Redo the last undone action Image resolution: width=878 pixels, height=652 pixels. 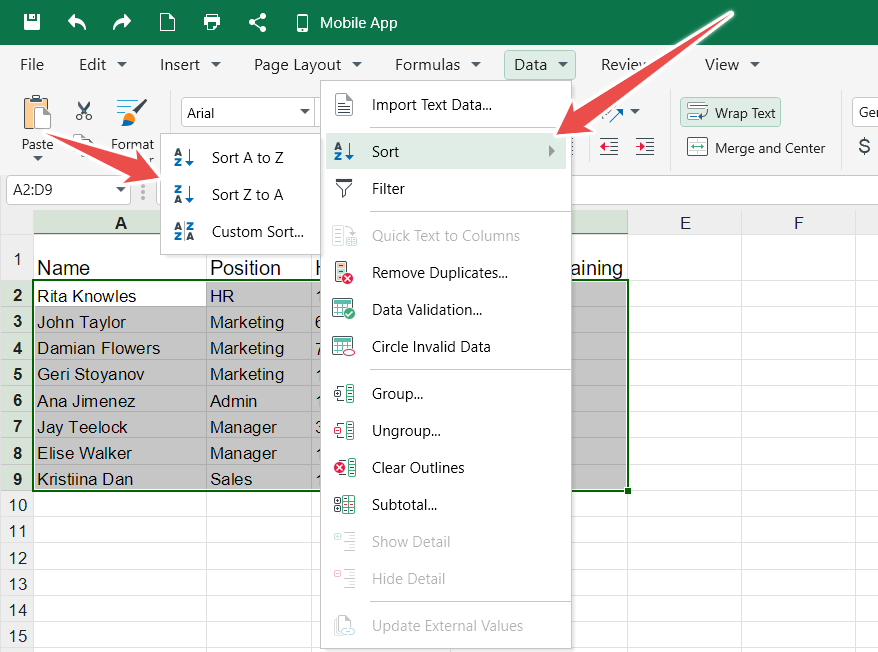[122, 22]
